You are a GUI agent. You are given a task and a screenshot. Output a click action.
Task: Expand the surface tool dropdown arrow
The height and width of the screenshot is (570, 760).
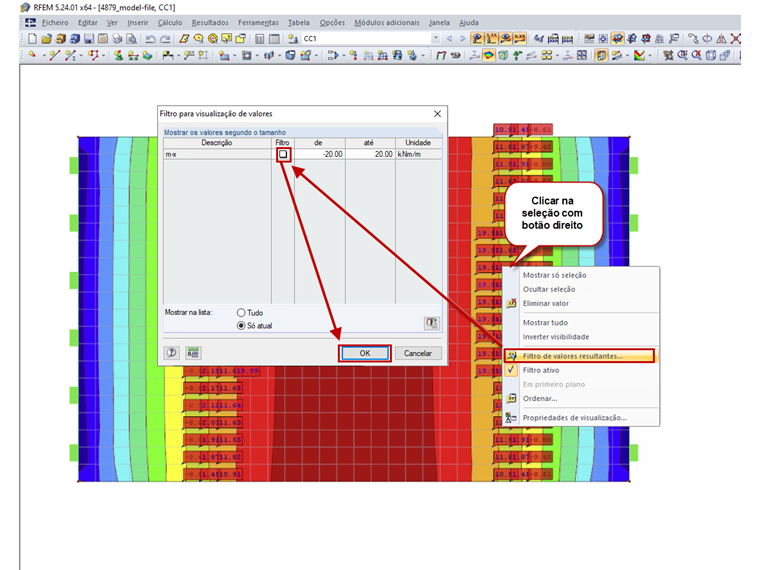tap(234, 56)
